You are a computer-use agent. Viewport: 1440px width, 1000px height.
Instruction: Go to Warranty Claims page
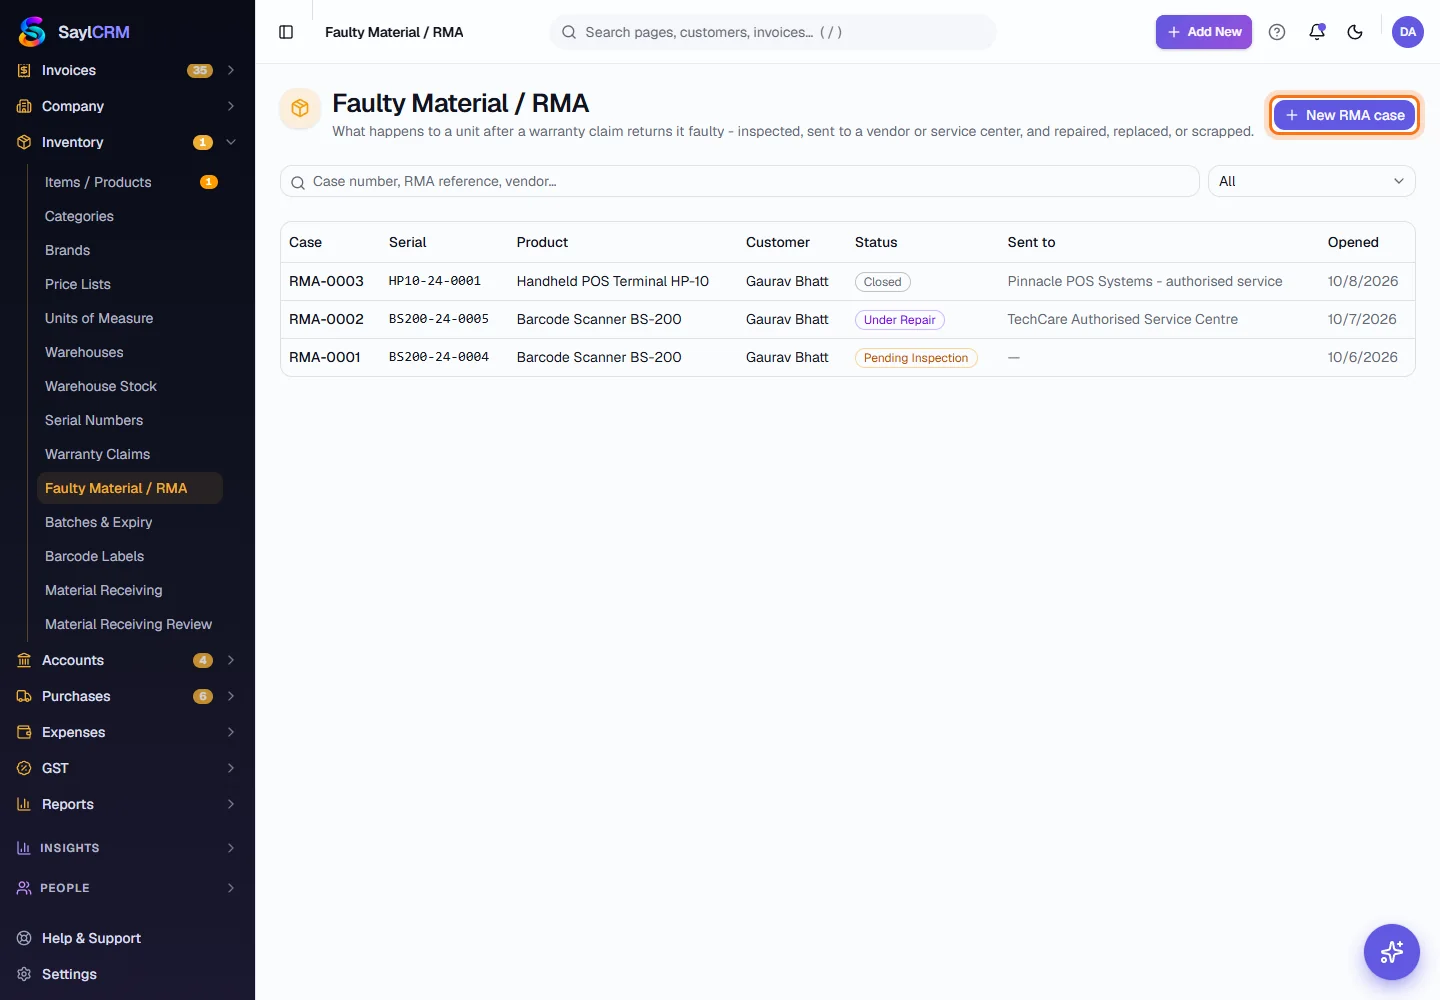pyautogui.click(x=130, y=454)
